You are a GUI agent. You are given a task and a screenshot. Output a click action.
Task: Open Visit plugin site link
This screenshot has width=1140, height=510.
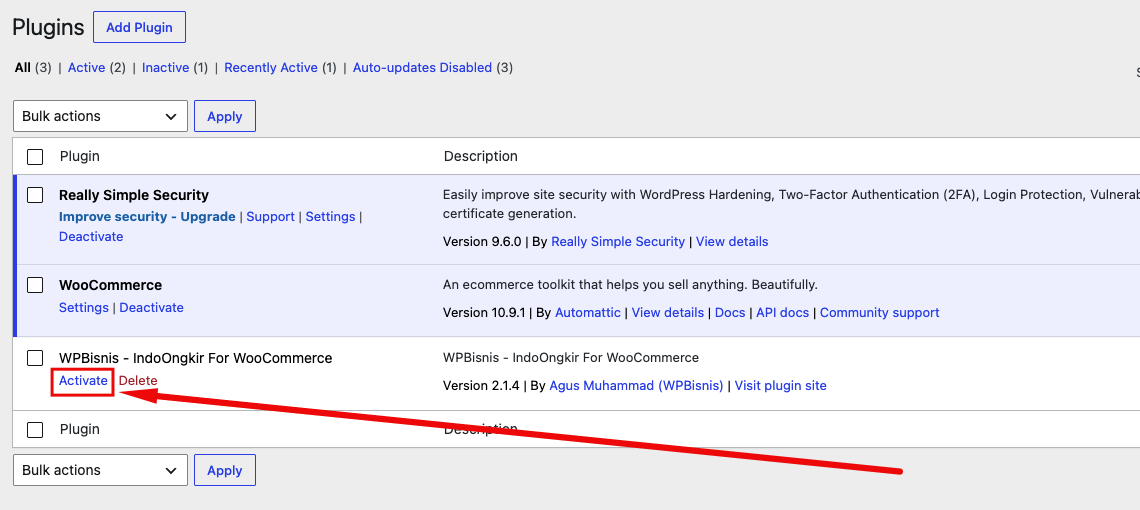point(781,386)
